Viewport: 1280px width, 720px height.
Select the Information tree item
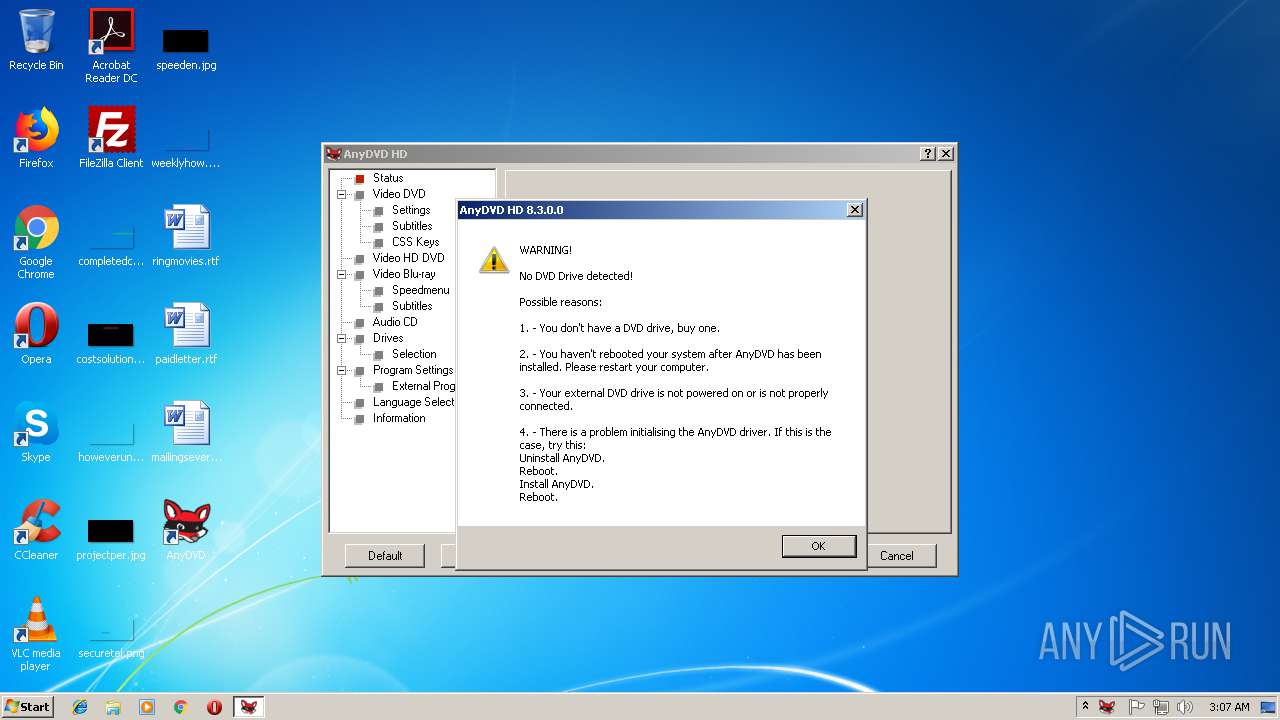(399, 418)
